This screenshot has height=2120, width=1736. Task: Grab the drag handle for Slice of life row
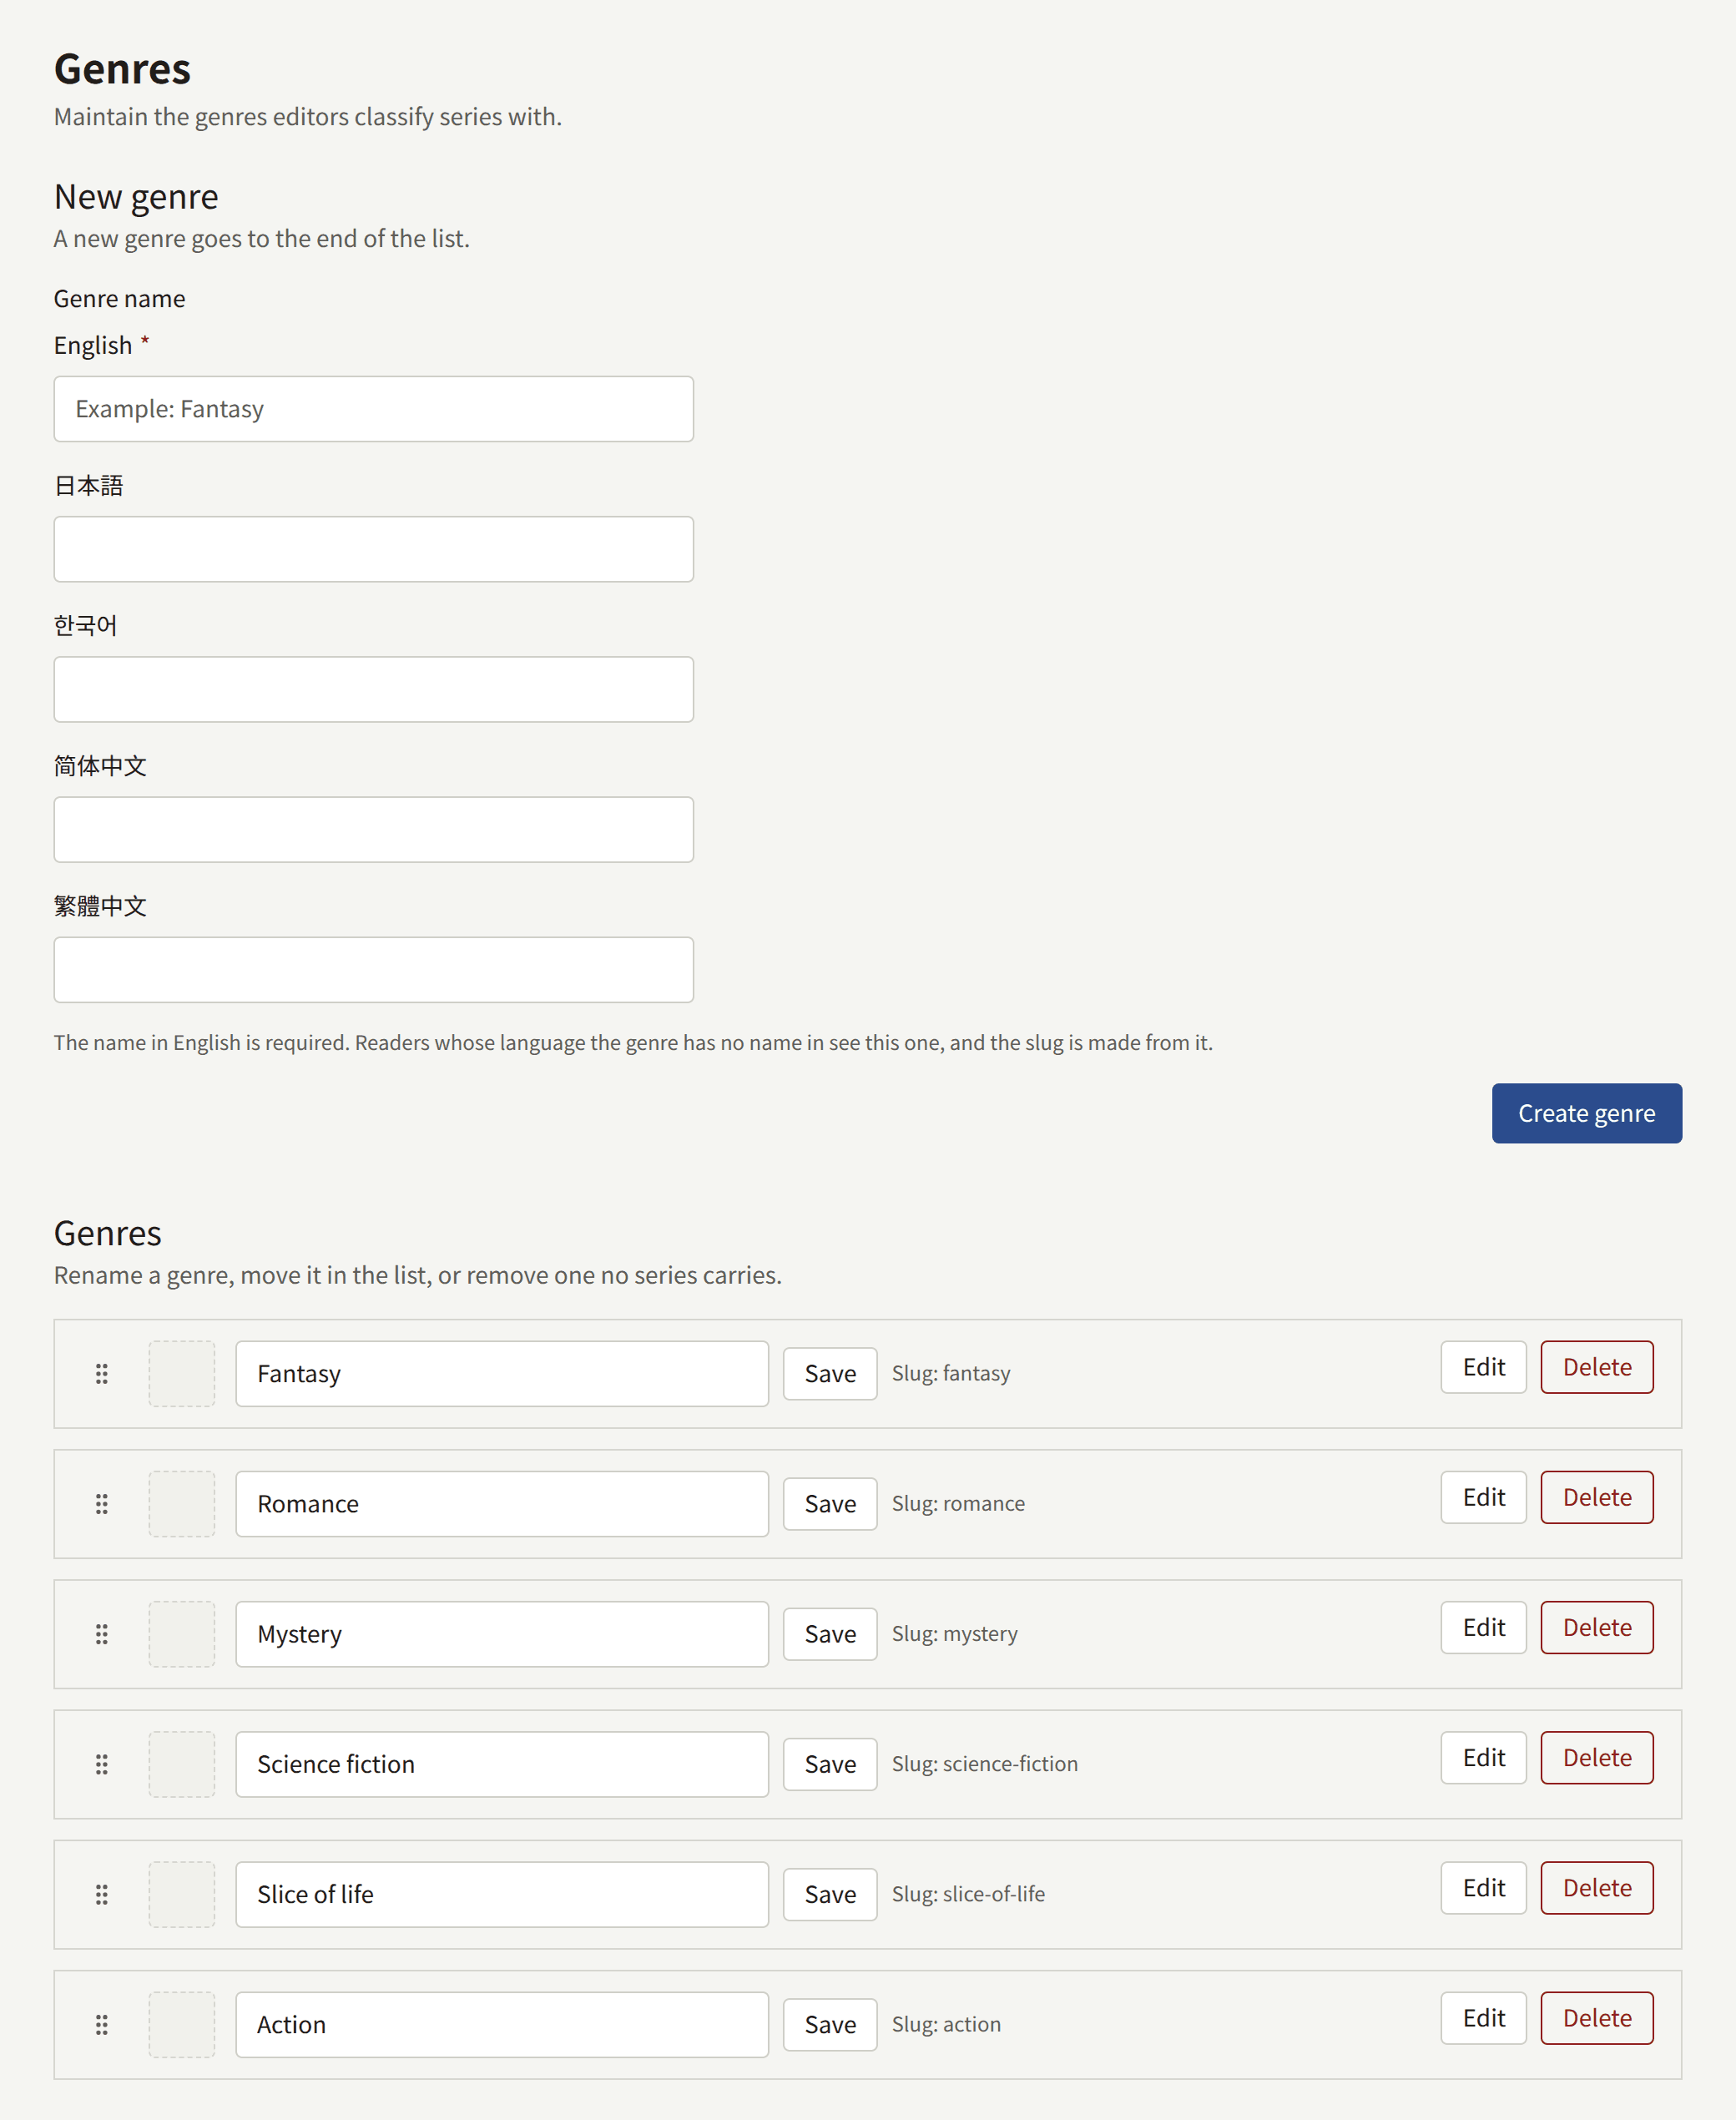tap(101, 1894)
